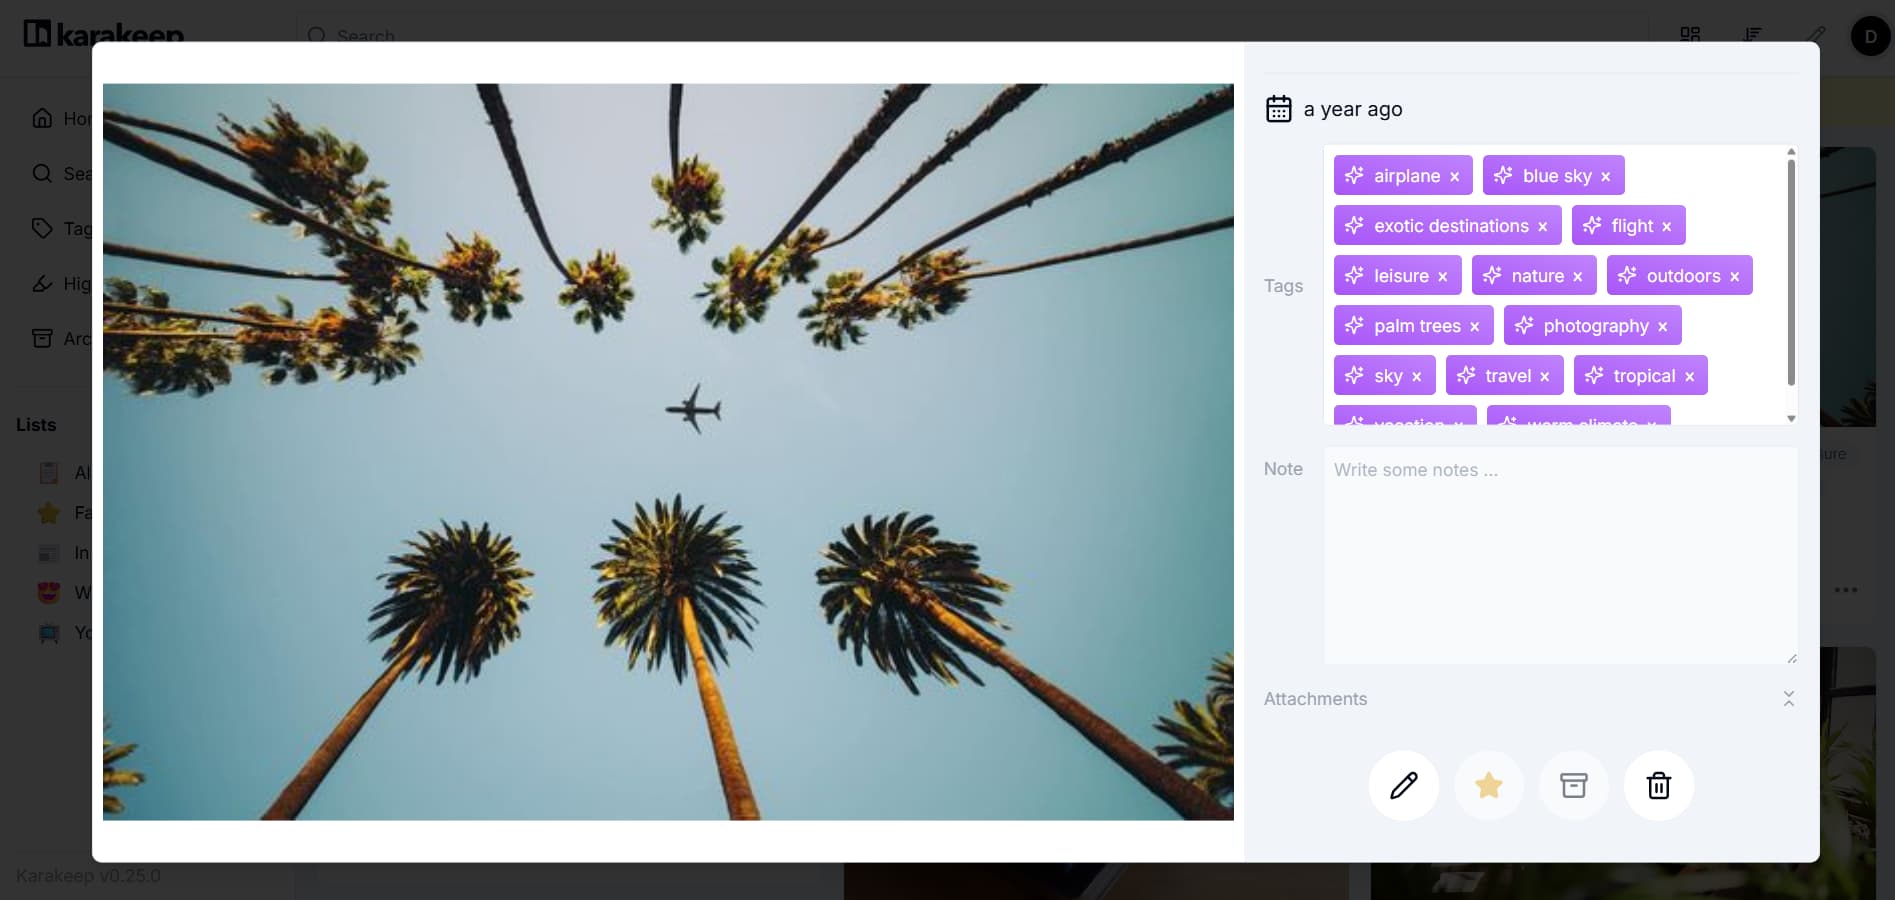Archive the bookmark with box icon
The image size is (1895, 900).
click(1574, 785)
